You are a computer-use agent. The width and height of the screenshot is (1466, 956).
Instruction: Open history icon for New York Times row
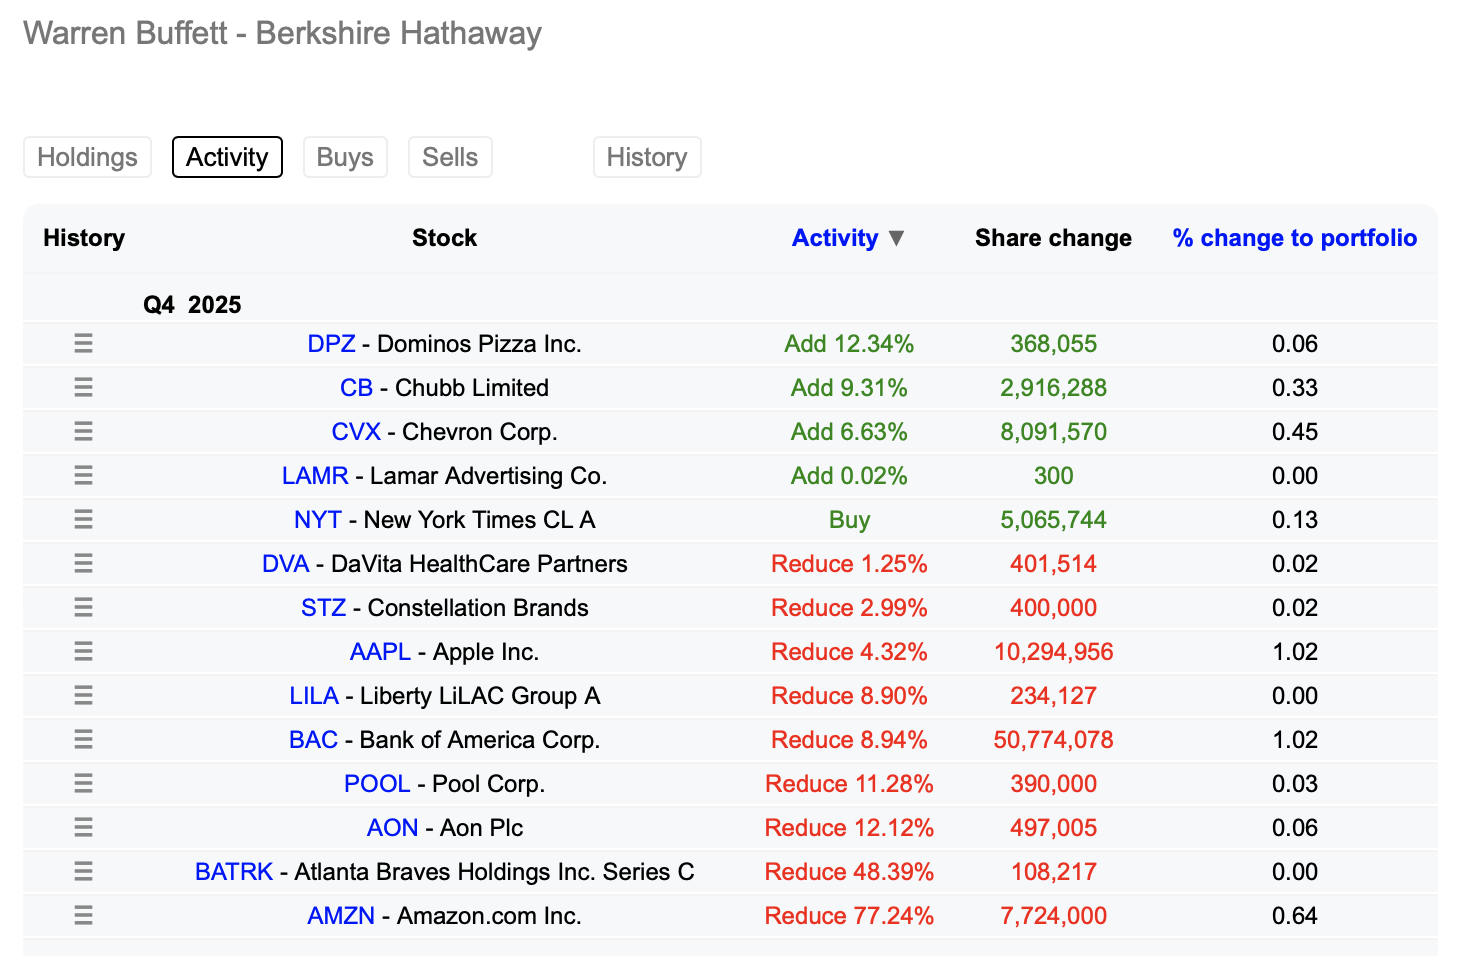[x=83, y=520]
